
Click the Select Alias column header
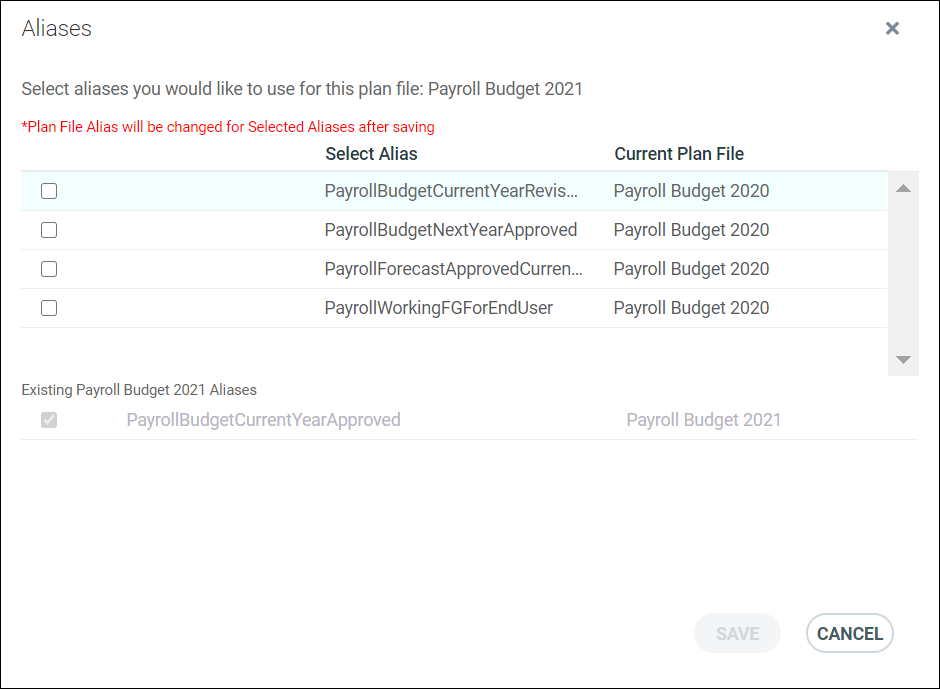(371, 154)
